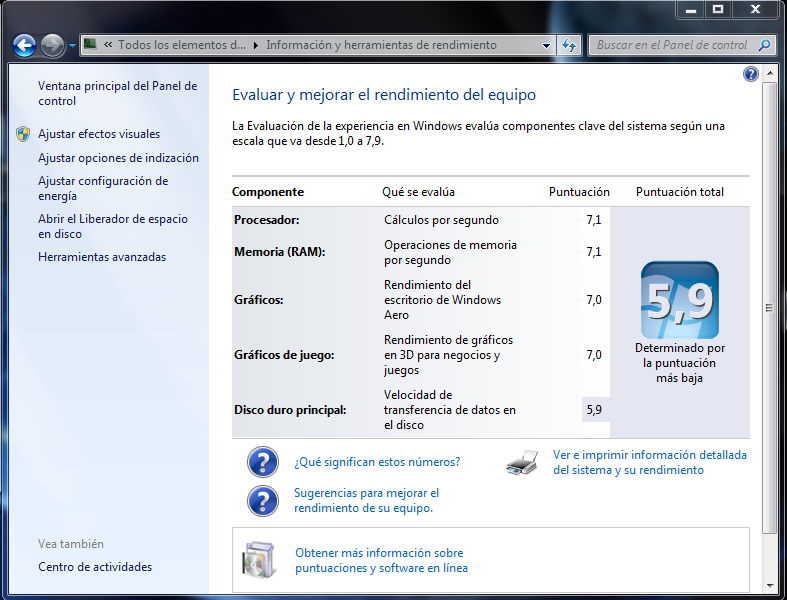Open '¿Qué significan estos números?' link
Viewport: 787px width, 600px height.
tap(377, 462)
